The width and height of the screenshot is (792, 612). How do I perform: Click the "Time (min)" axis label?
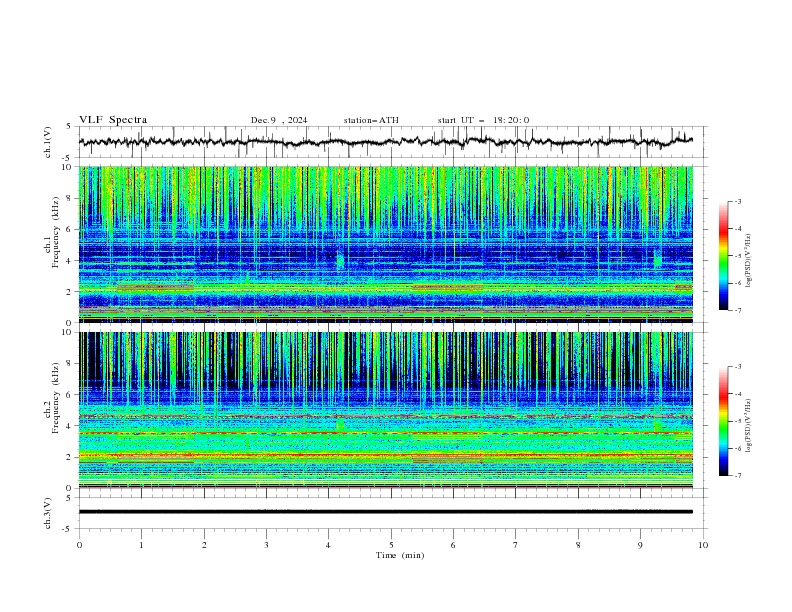click(400, 555)
